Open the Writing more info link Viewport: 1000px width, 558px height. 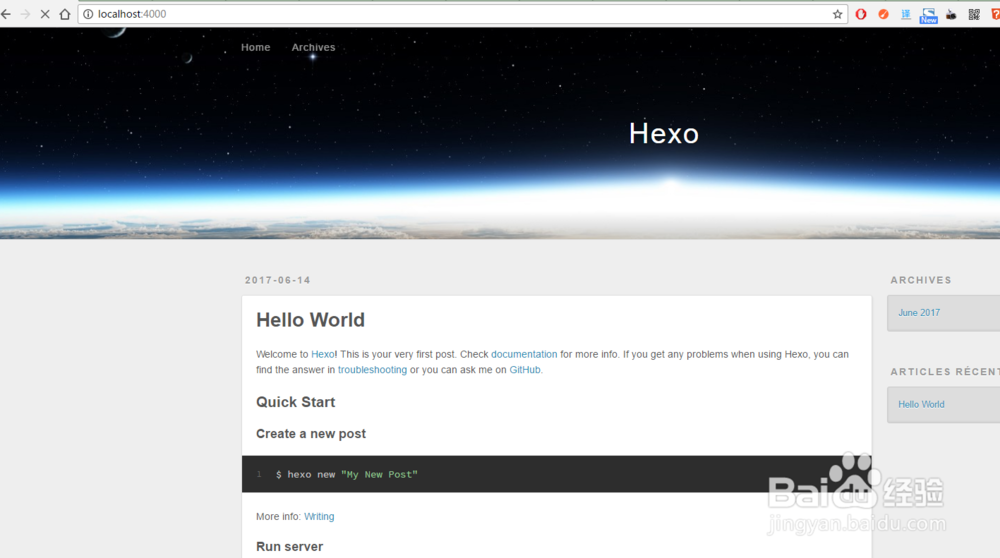pos(319,516)
